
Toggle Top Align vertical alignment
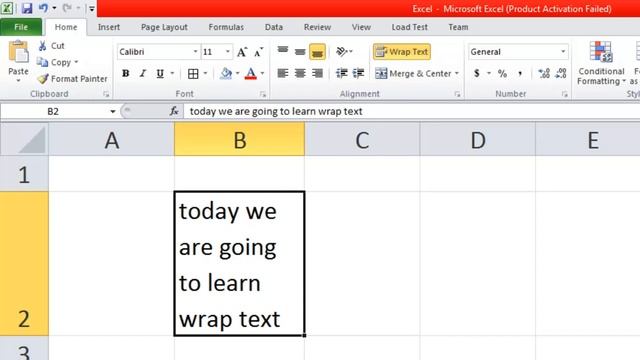tap(283, 51)
